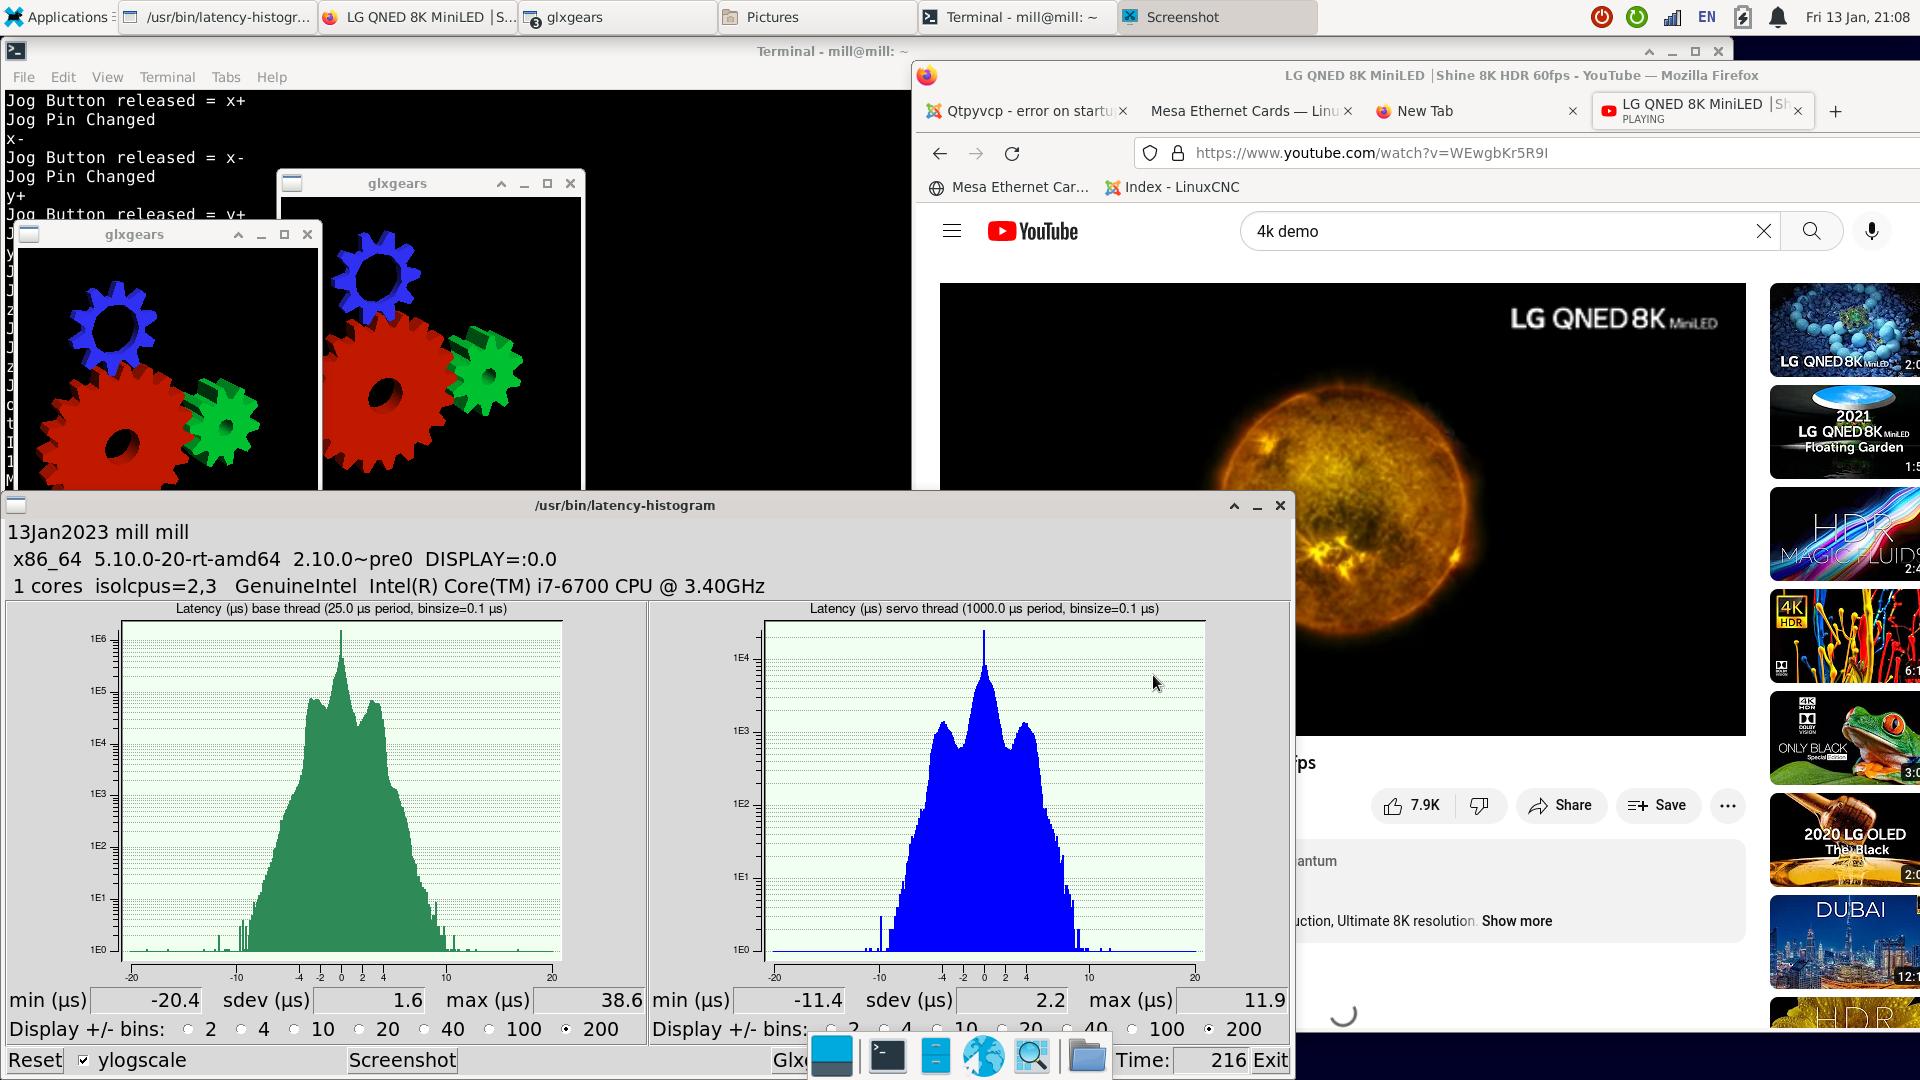
Task: Launch web browser globe icon in dock
Action: pos(984,1056)
